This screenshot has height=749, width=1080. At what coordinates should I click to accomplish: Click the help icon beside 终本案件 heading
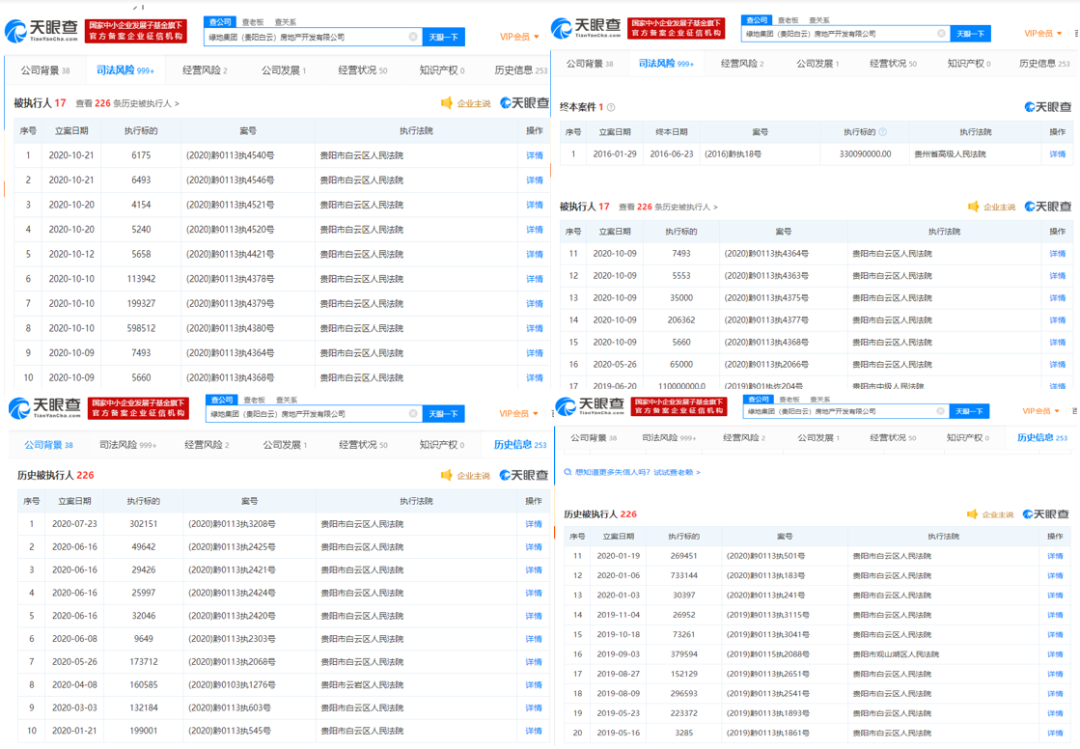coord(611,107)
